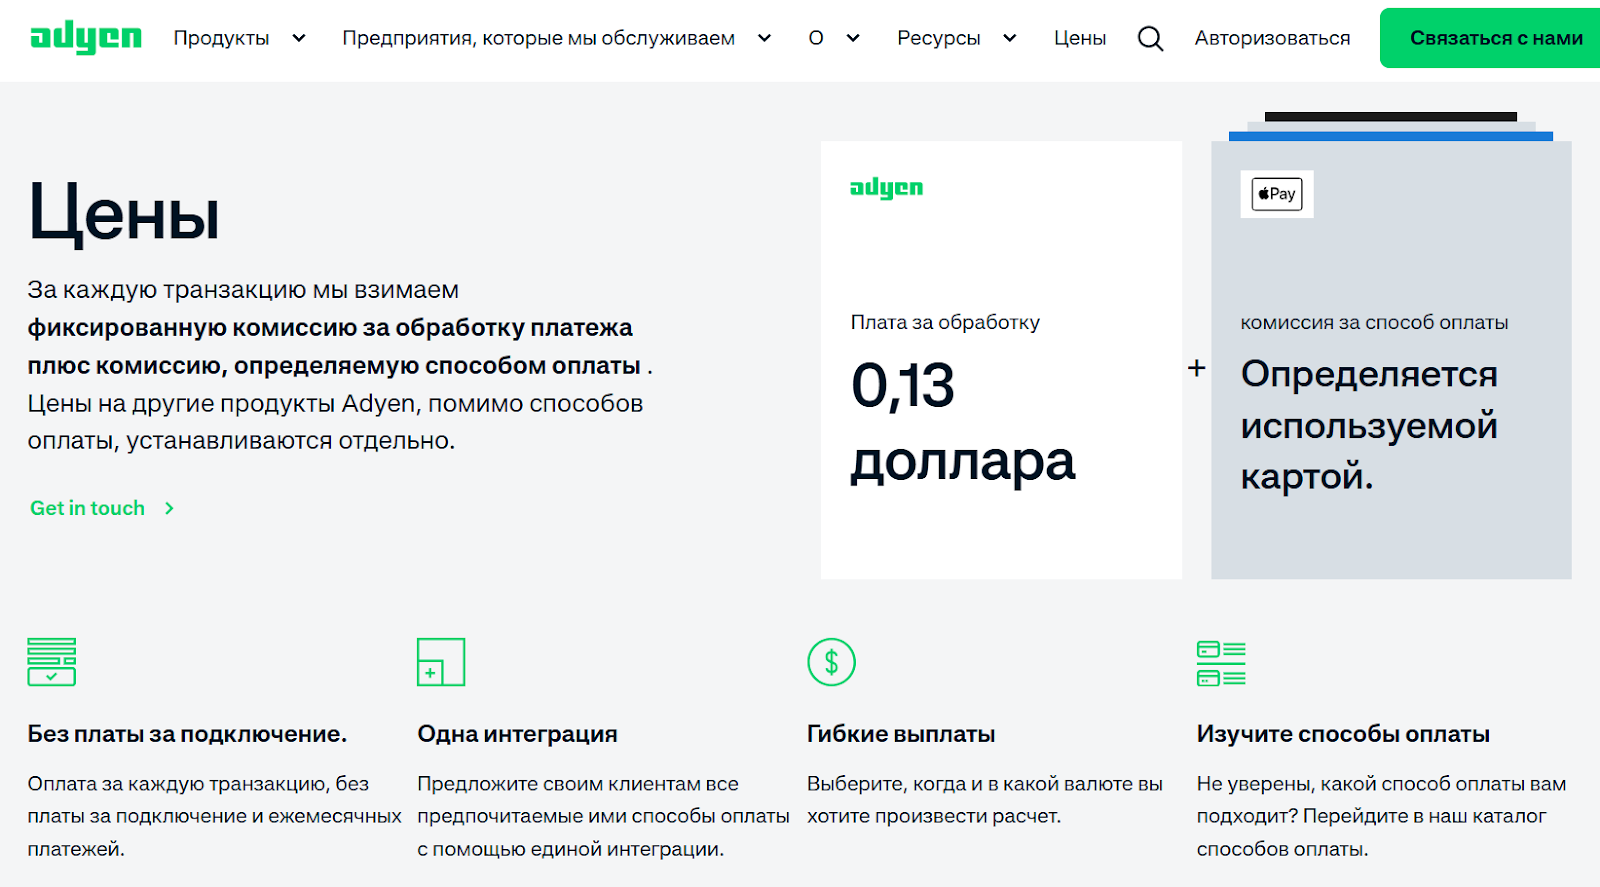This screenshot has width=1600, height=887.
Task: Click Adyen logo on processing fee card
Action: coord(886,188)
